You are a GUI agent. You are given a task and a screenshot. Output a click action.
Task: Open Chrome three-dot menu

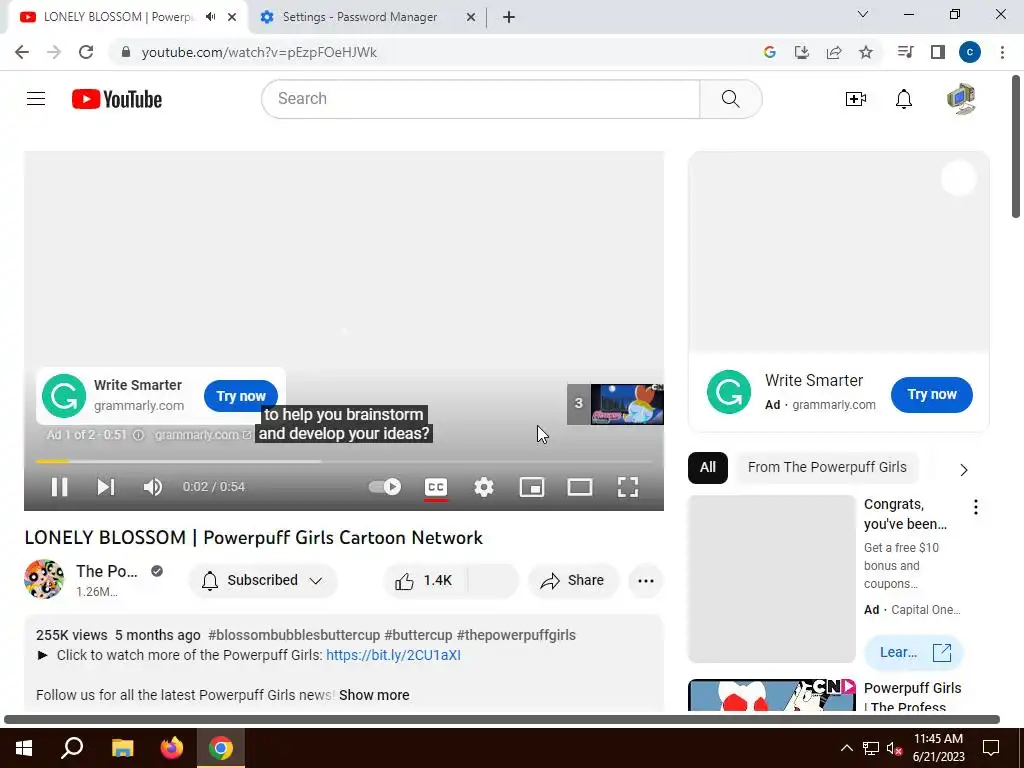tap(1002, 52)
